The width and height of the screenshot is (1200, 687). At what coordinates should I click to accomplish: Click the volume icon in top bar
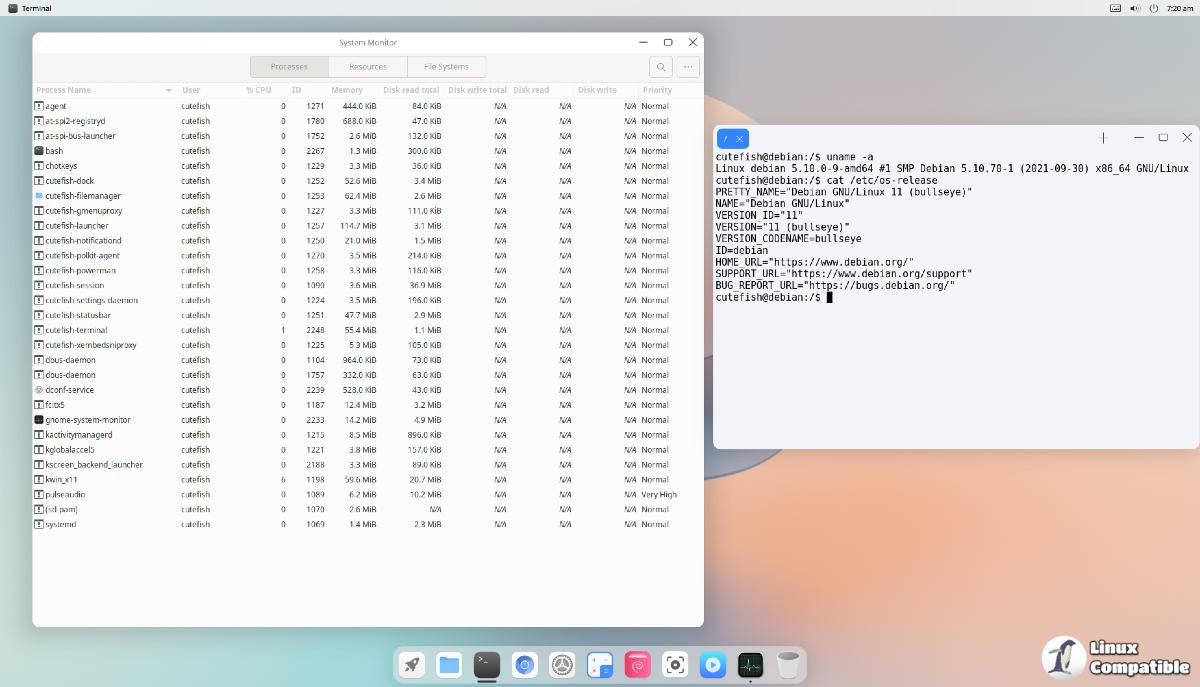click(x=1135, y=8)
